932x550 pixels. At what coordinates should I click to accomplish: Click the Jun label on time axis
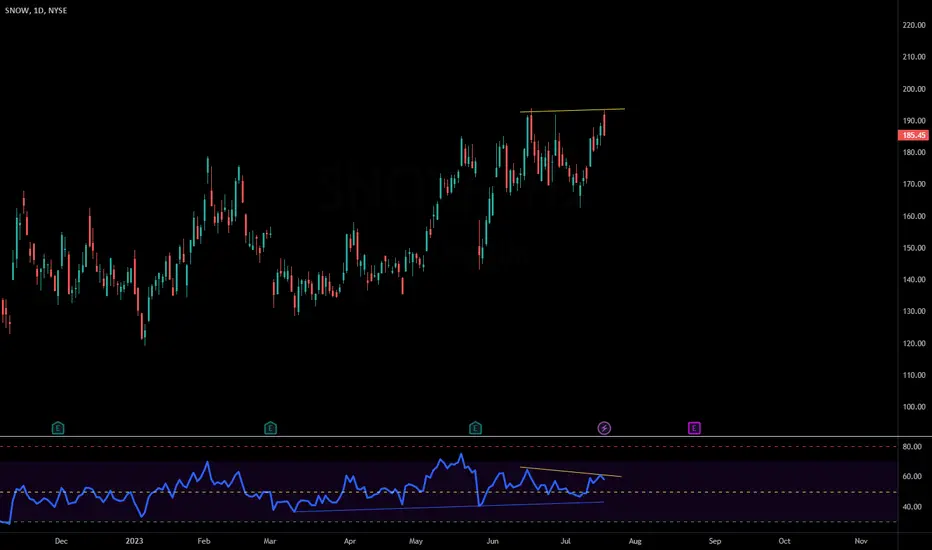(492, 541)
